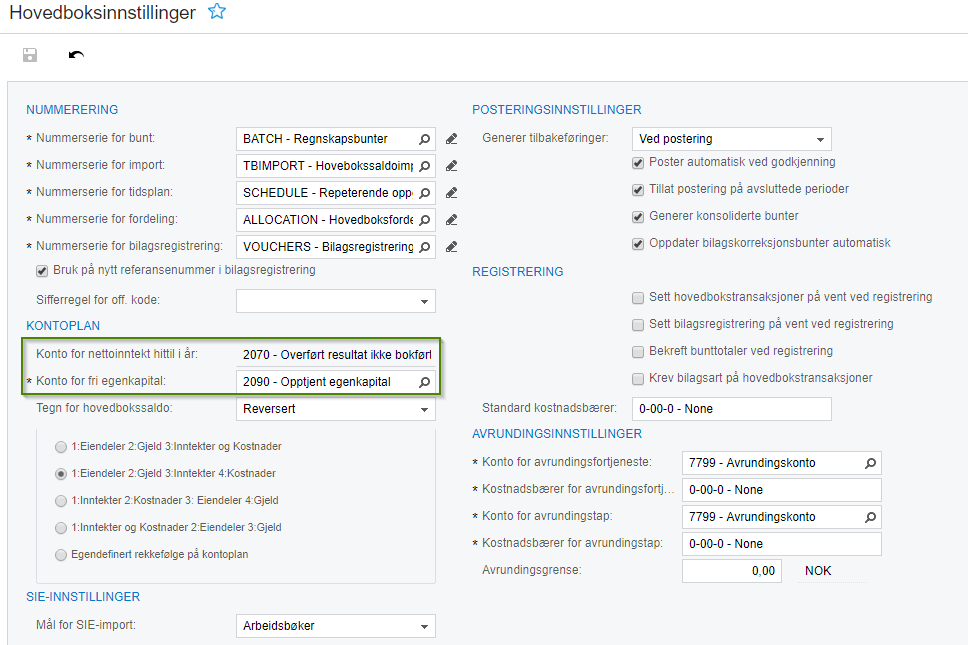Check Krev bilagsart på hovedbokstransaksjoner

pyautogui.click(x=638, y=378)
